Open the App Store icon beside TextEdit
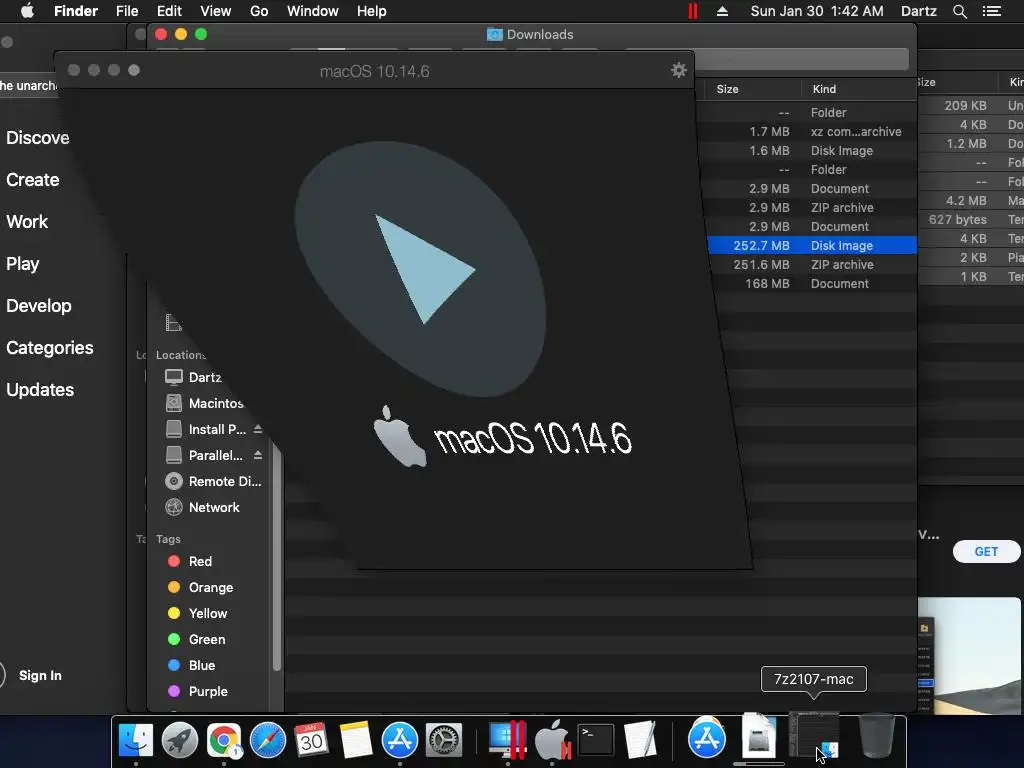 tap(707, 739)
